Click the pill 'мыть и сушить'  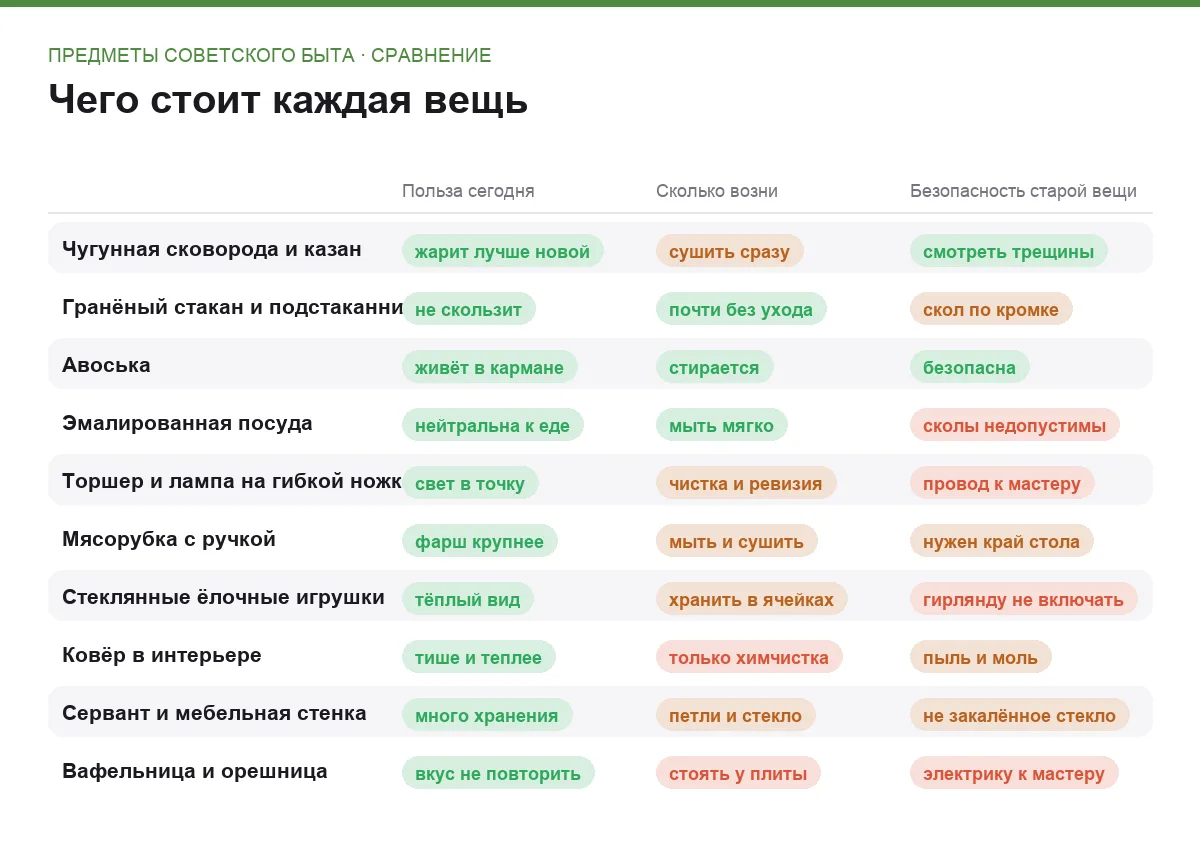(x=737, y=541)
